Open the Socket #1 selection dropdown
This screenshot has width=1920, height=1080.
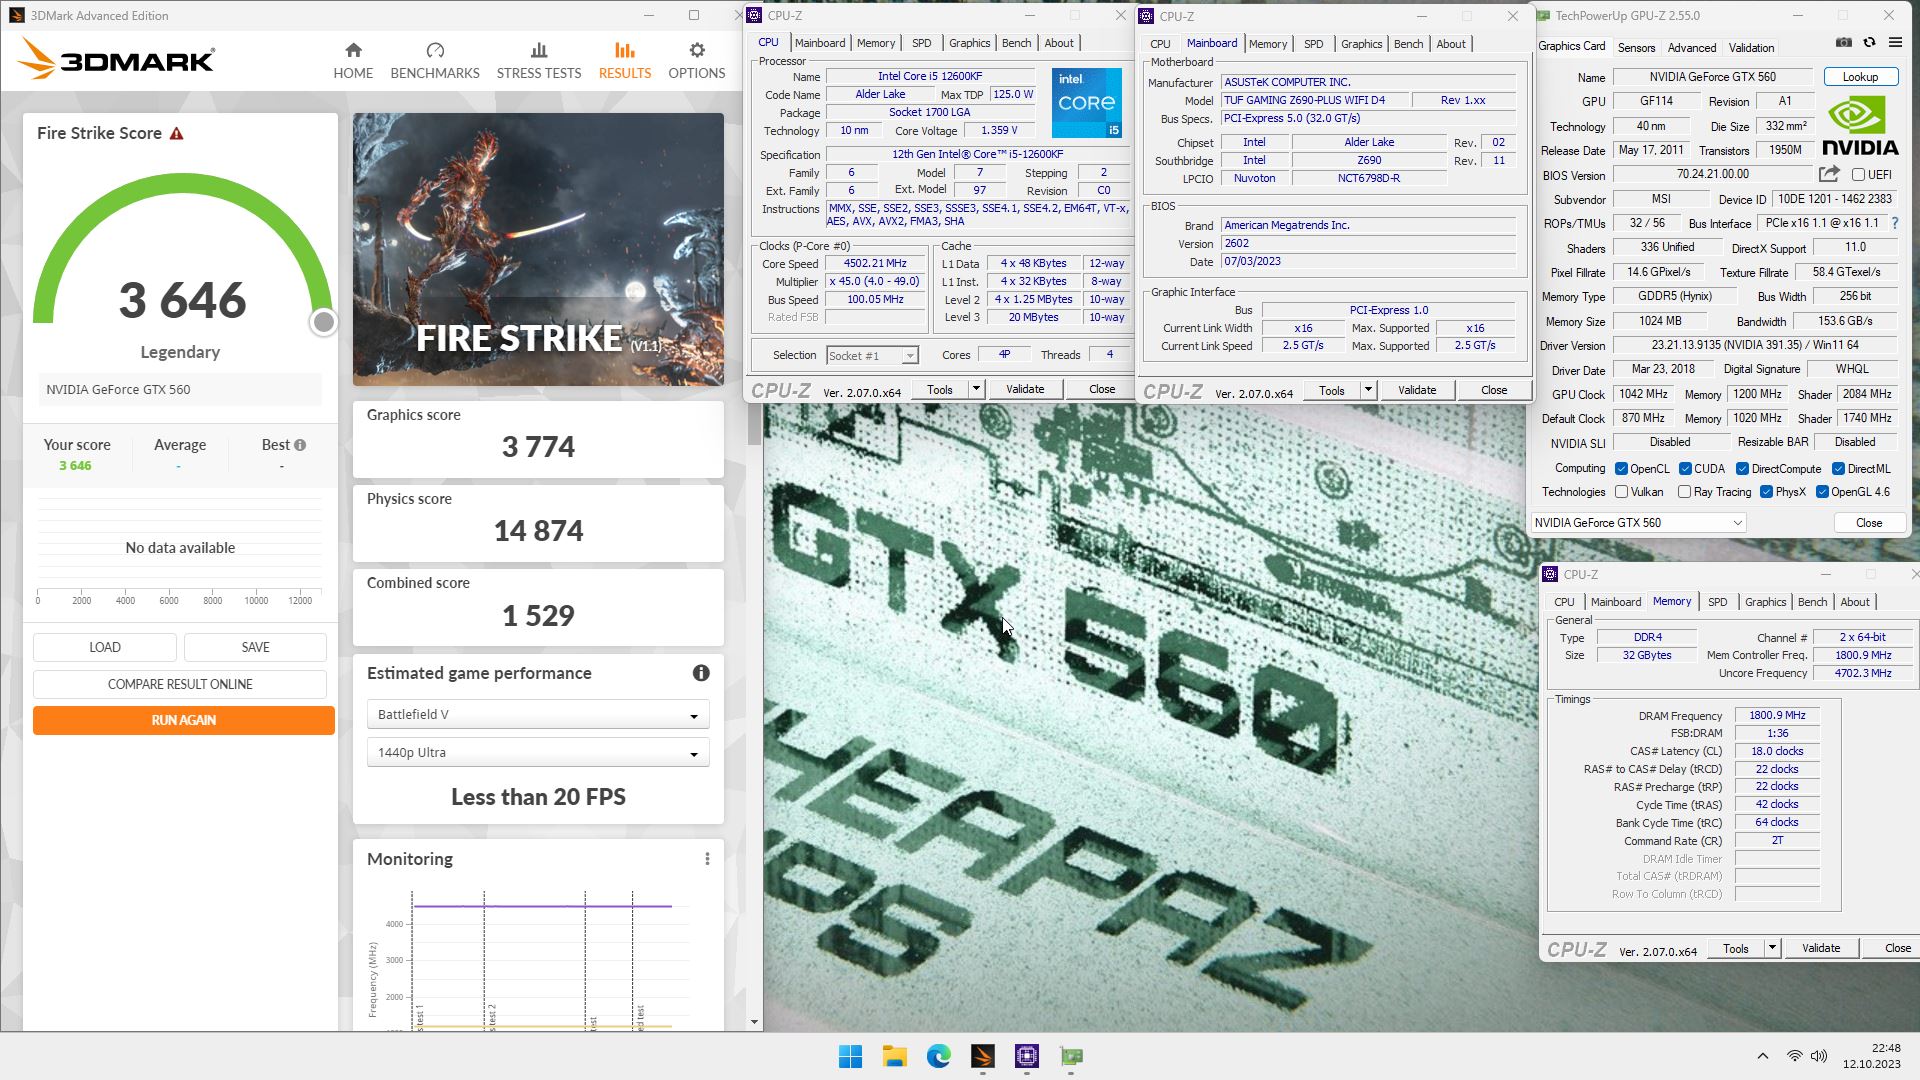point(872,355)
